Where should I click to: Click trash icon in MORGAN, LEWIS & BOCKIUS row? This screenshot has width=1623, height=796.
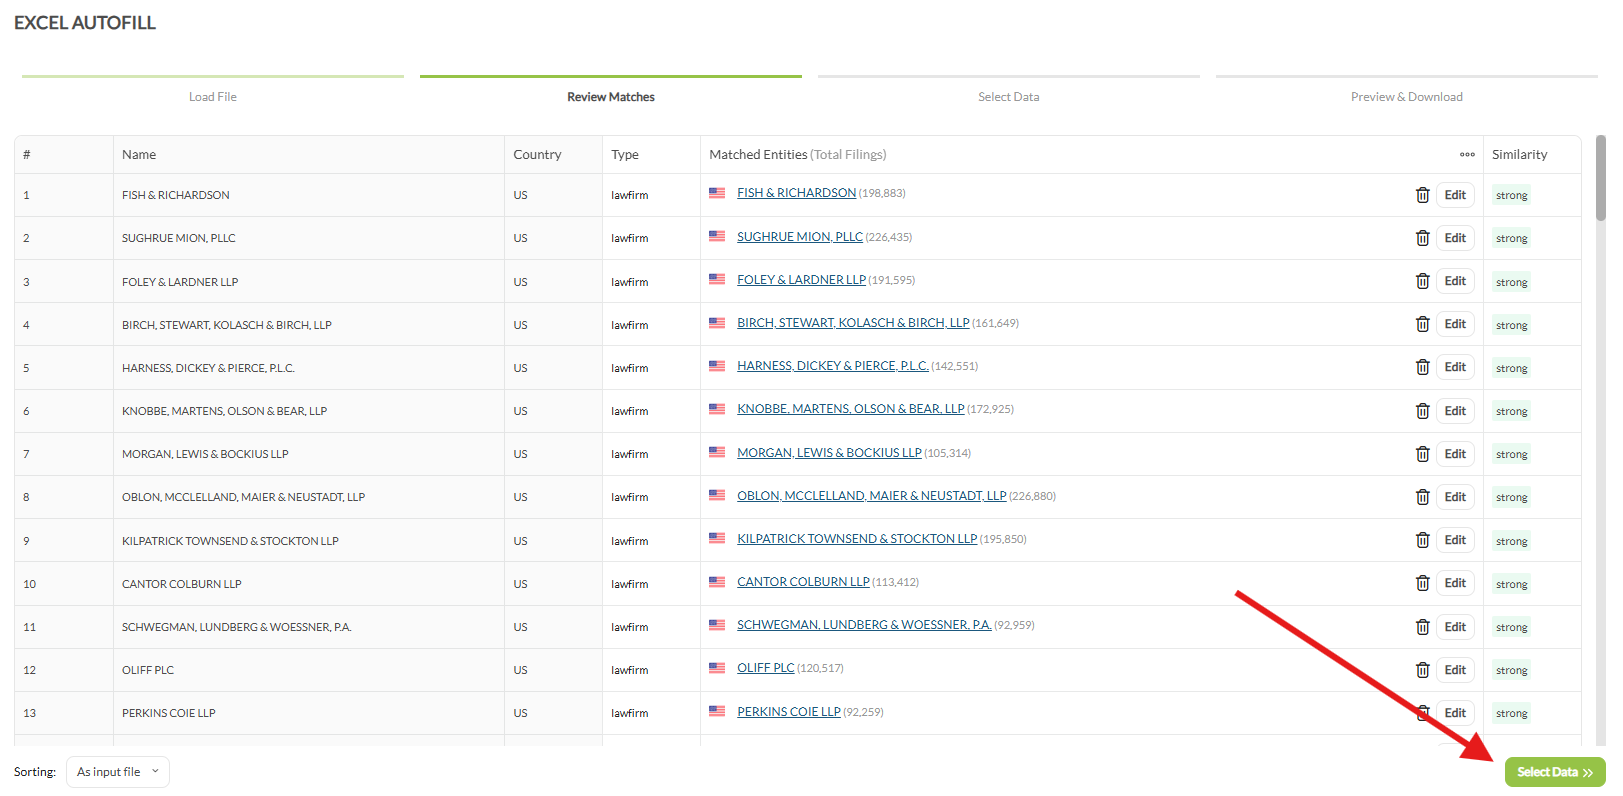[x=1422, y=454]
